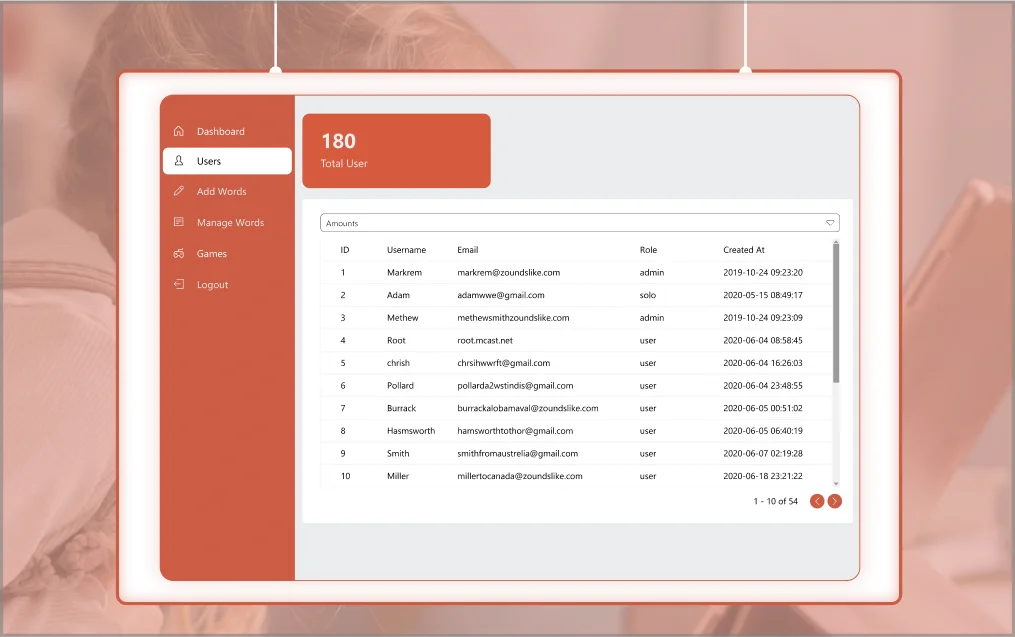Select Manage Words in the sidebar
Image resolution: width=1015 pixels, height=637 pixels.
pos(230,223)
